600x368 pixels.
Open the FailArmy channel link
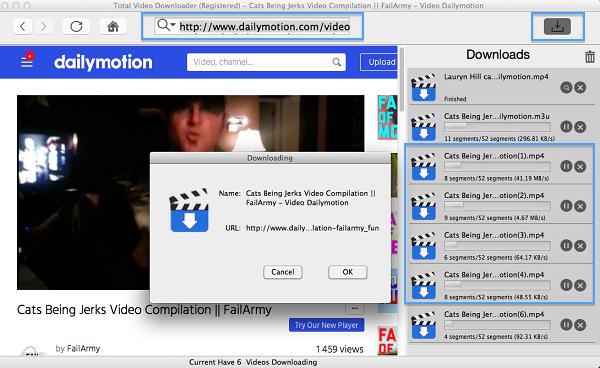click(x=83, y=348)
